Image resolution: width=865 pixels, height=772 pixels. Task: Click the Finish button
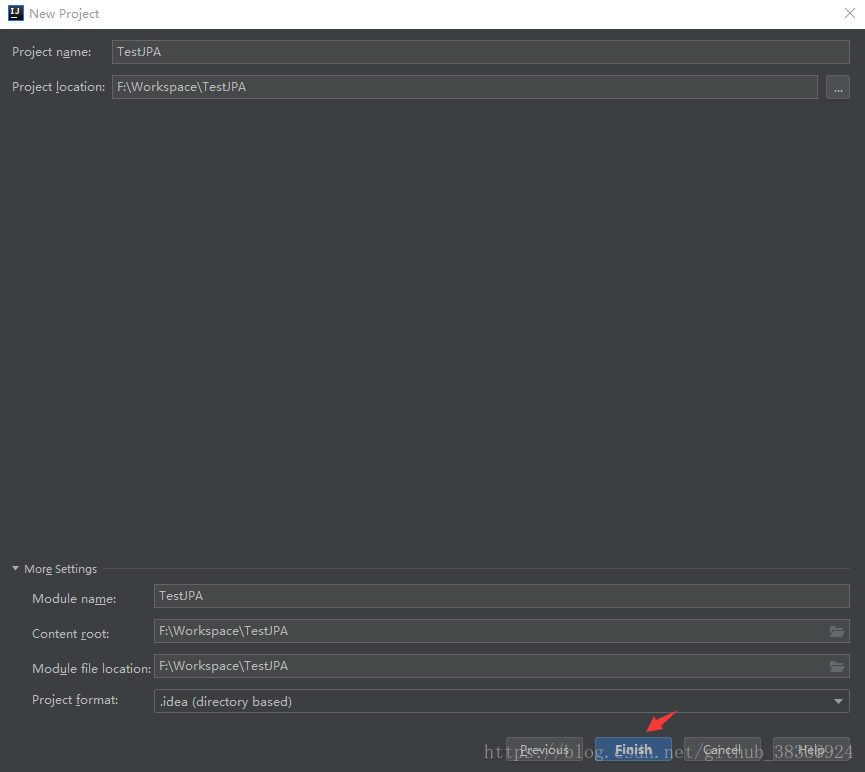633,749
